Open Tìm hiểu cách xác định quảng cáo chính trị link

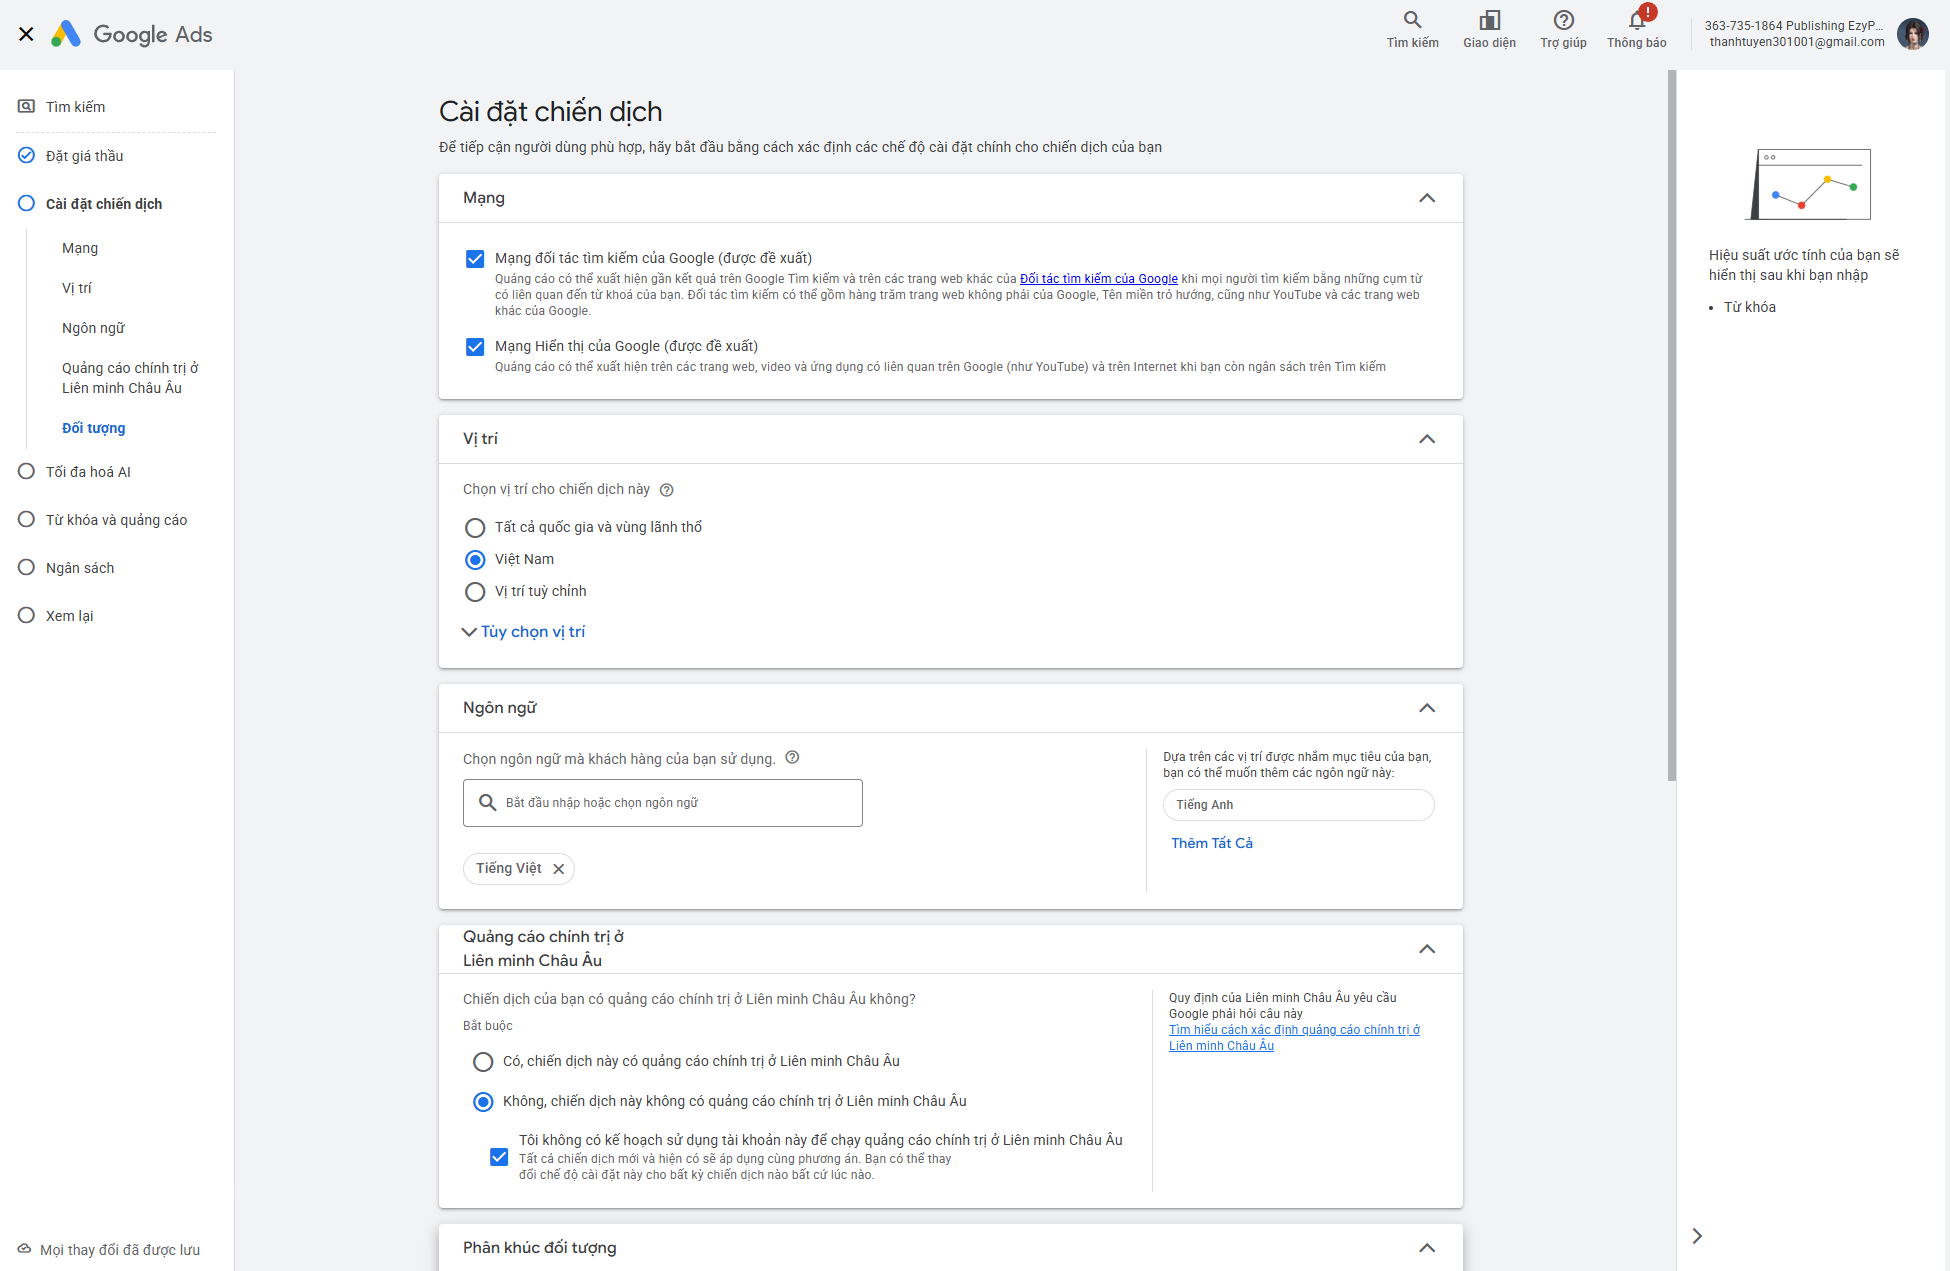tap(1294, 1038)
